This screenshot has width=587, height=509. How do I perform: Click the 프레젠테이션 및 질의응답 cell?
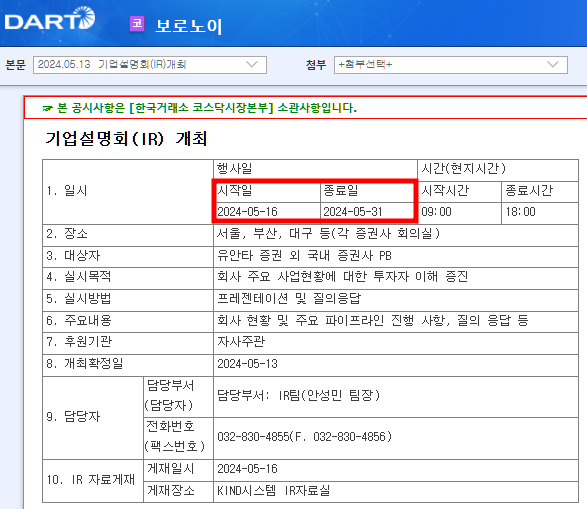pos(396,299)
